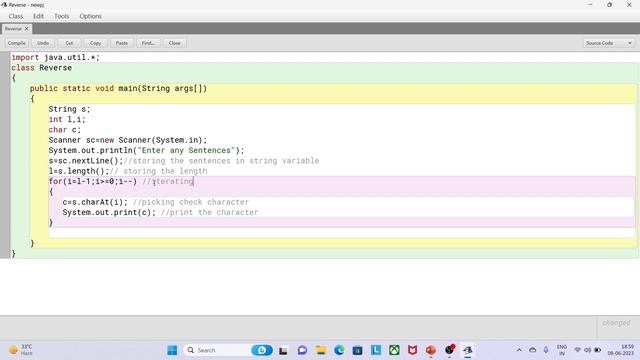Screen dimensions: 640x360
Task: Switch to BlueJ taskbar icon
Action: [468, 350]
